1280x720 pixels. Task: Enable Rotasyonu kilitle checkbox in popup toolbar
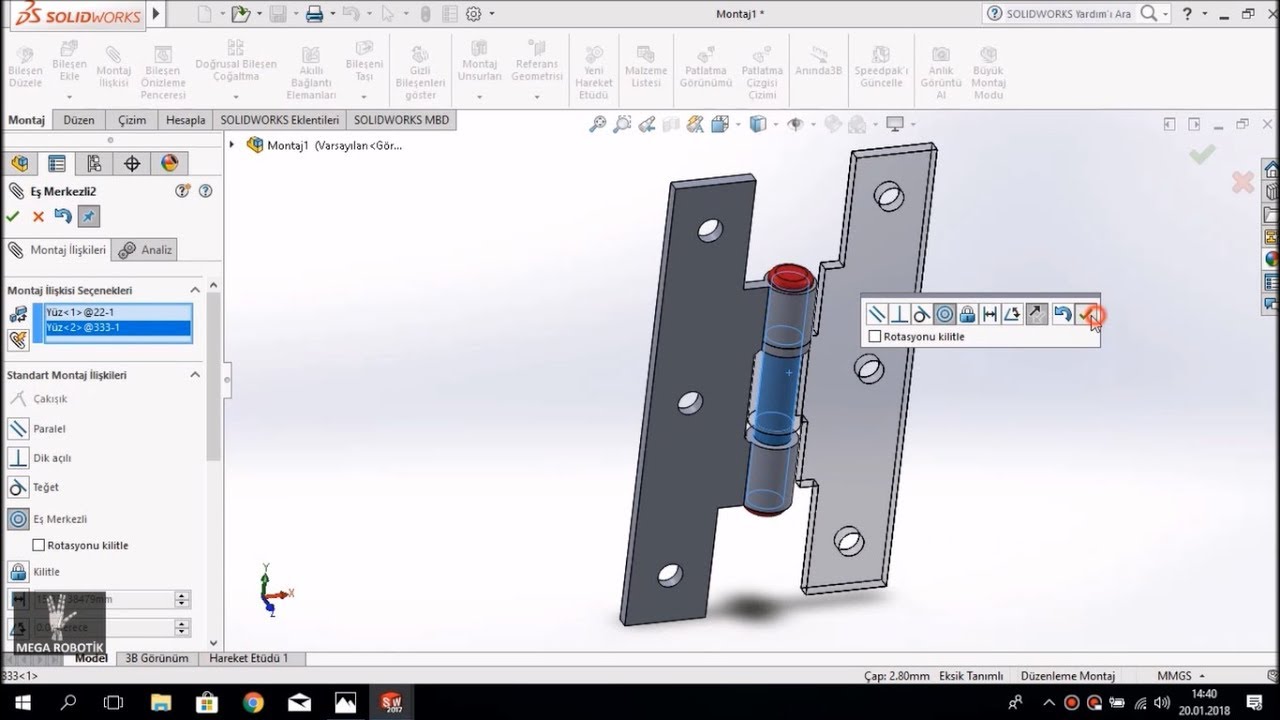click(x=875, y=337)
